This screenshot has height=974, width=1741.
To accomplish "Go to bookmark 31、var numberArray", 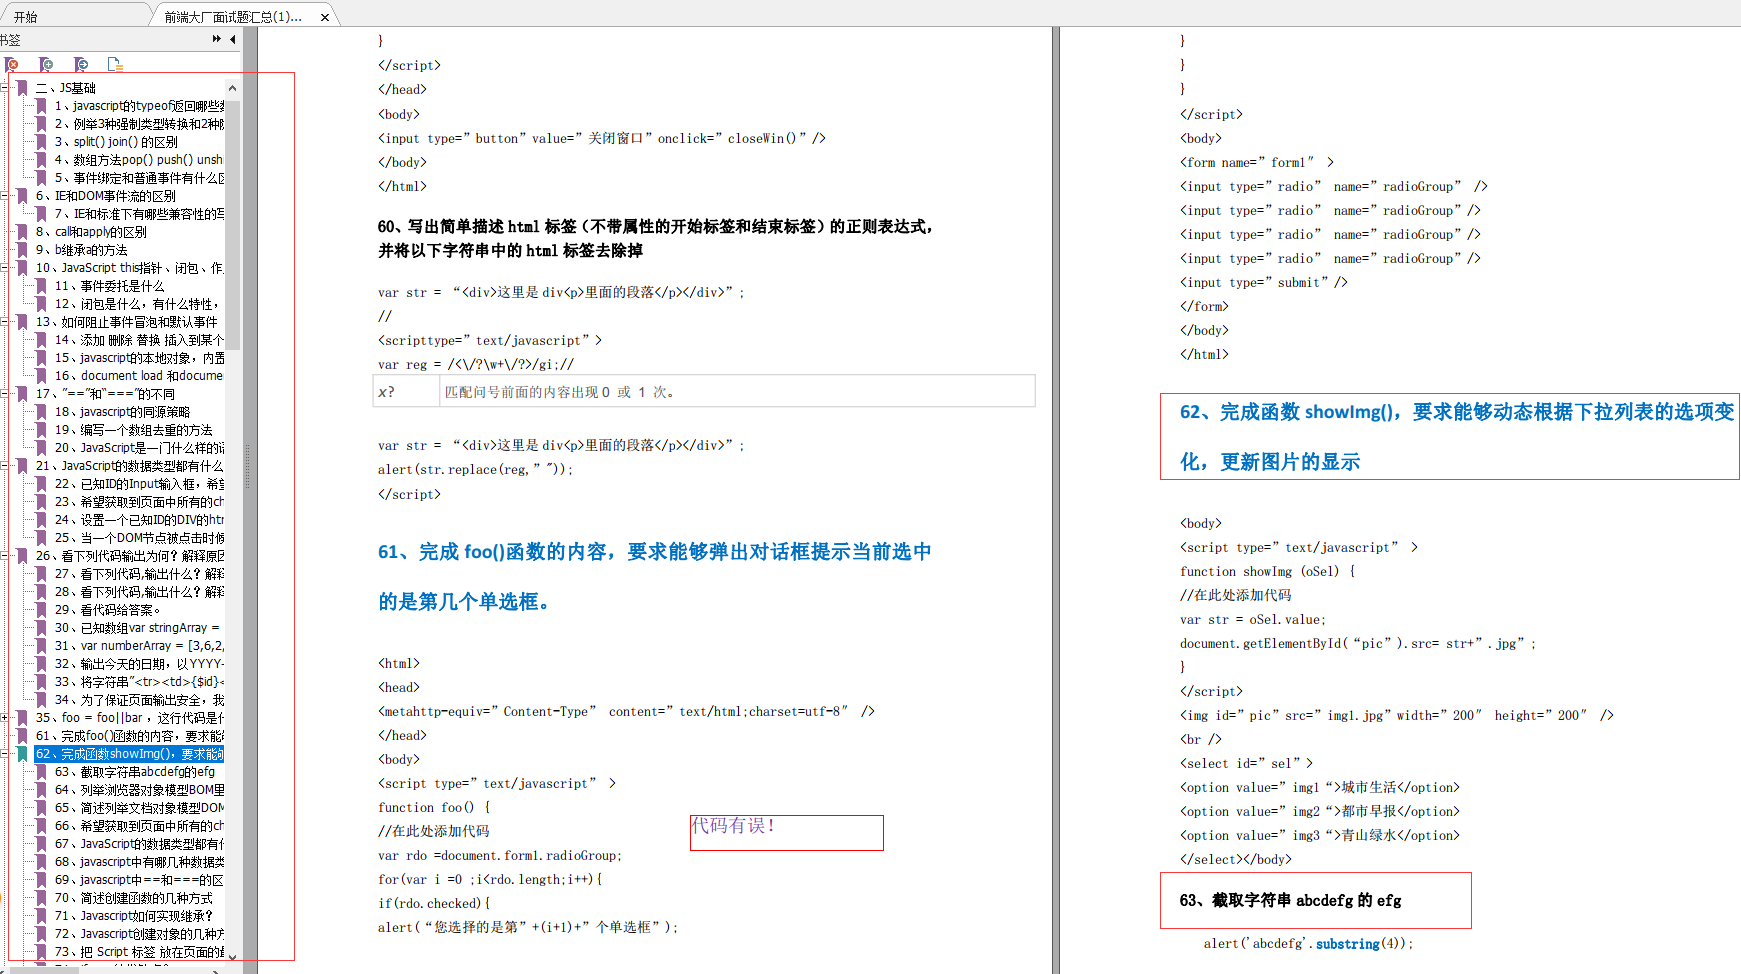I will (x=139, y=646).
